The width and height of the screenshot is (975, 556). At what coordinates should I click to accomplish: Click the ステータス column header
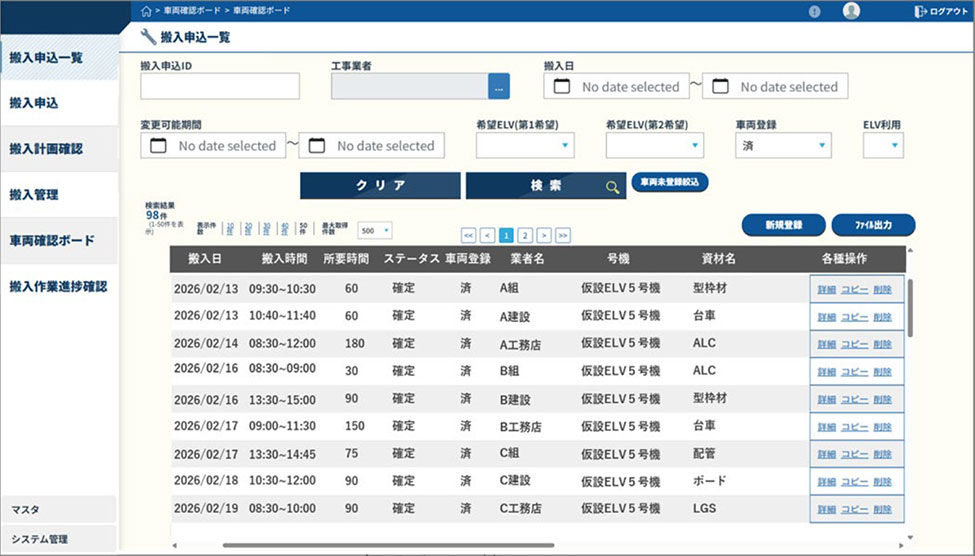(411, 259)
